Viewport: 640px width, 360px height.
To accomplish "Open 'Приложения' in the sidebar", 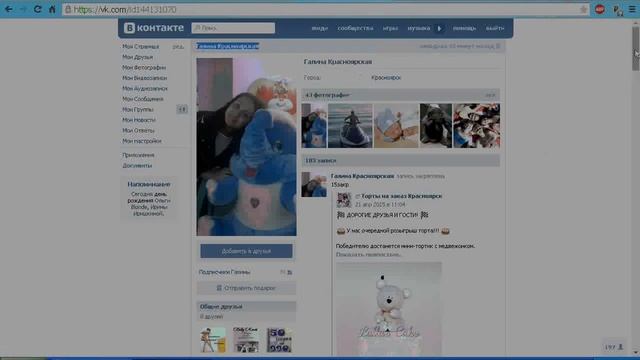I will (x=138, y=155).
